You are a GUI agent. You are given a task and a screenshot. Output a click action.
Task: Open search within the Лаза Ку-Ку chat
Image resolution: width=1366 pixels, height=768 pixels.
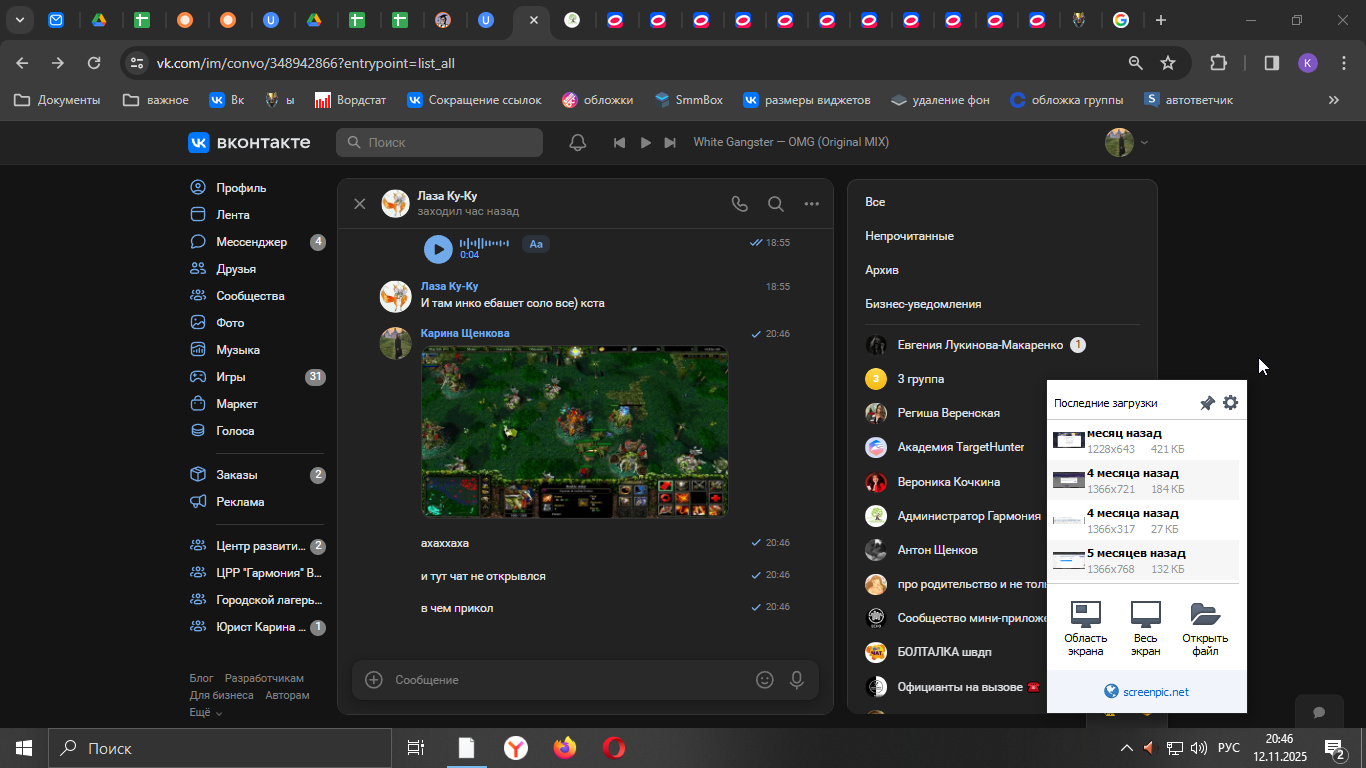point(776,204)
